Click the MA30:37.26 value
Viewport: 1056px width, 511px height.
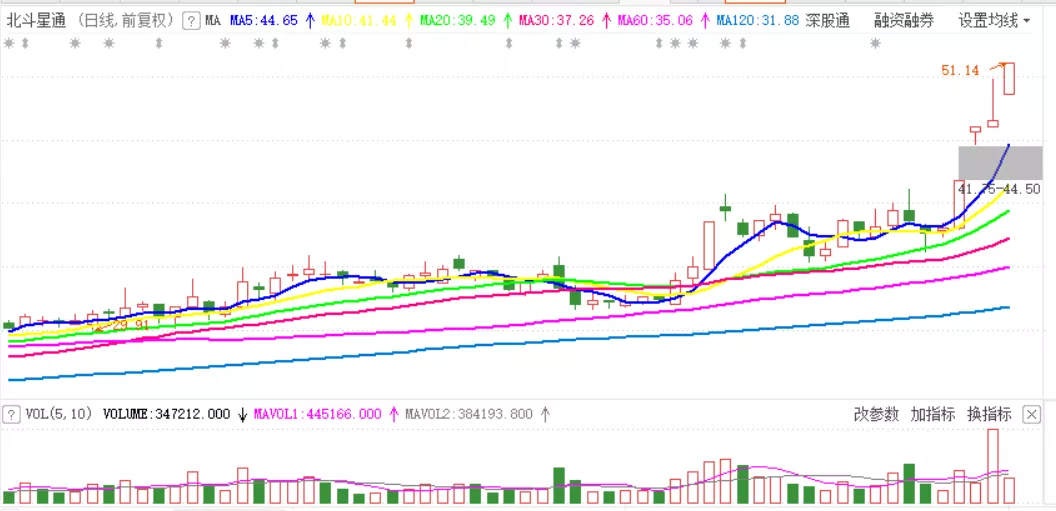click(556, 21)
